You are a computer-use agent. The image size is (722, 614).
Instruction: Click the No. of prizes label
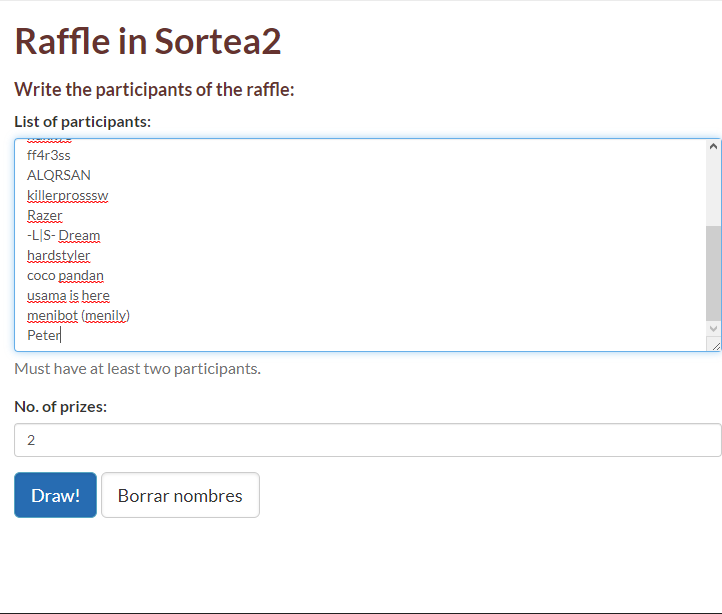coord(61,406)
